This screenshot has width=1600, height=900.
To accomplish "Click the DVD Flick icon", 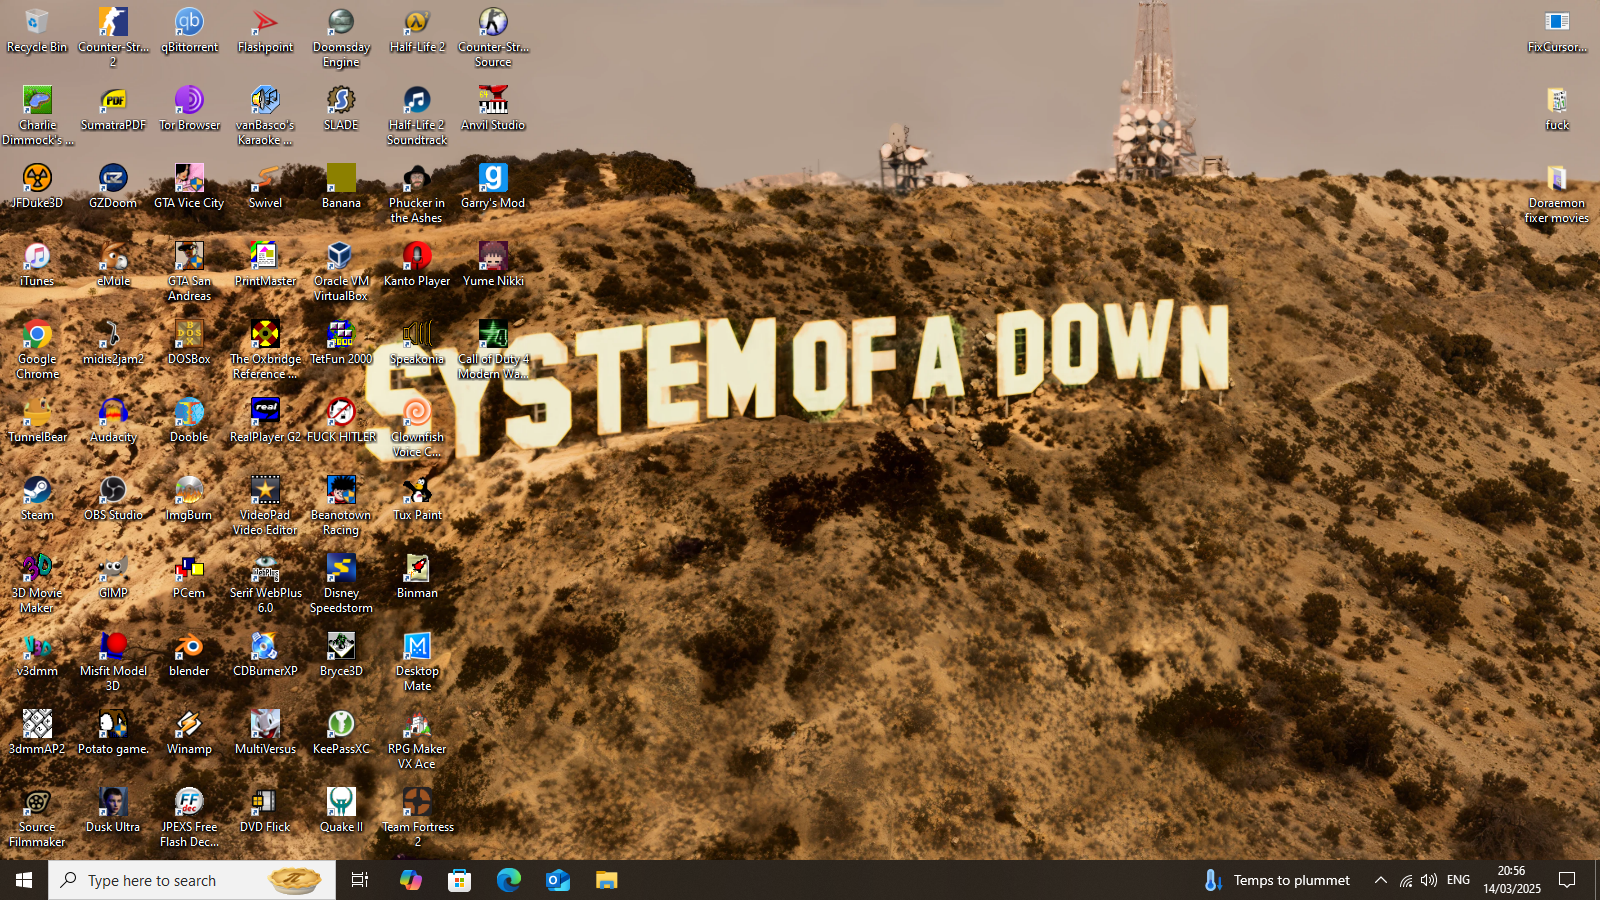I will pyautogui.click(x=265, y=811).
